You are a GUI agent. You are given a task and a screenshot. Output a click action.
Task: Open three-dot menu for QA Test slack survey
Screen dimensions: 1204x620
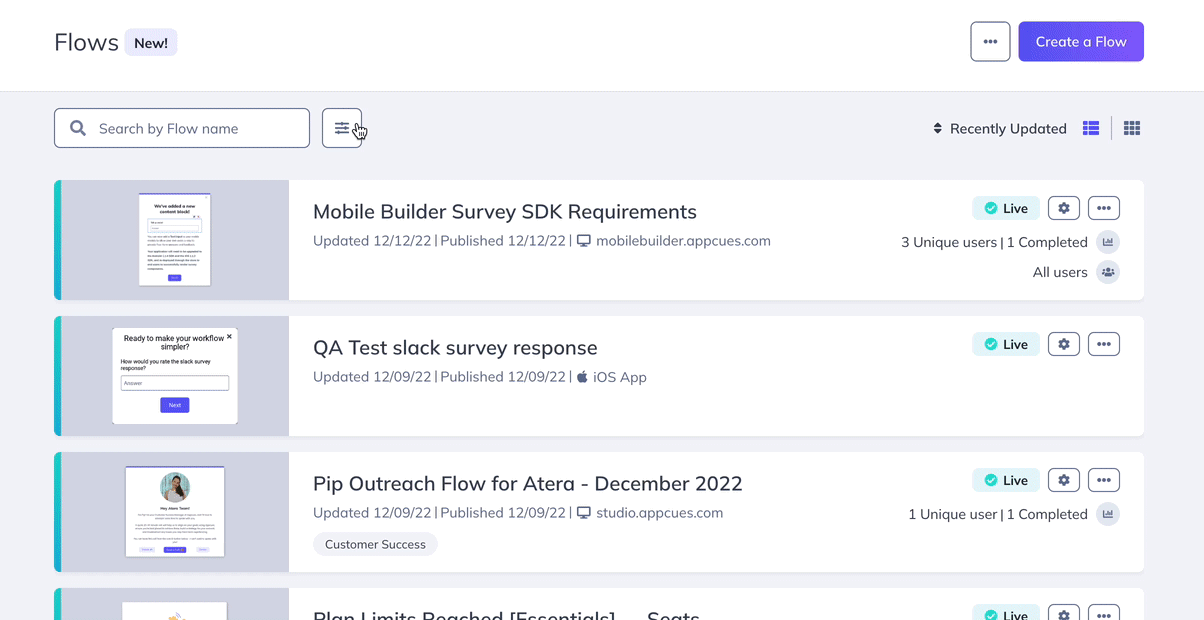click(x=1104, y=344)
